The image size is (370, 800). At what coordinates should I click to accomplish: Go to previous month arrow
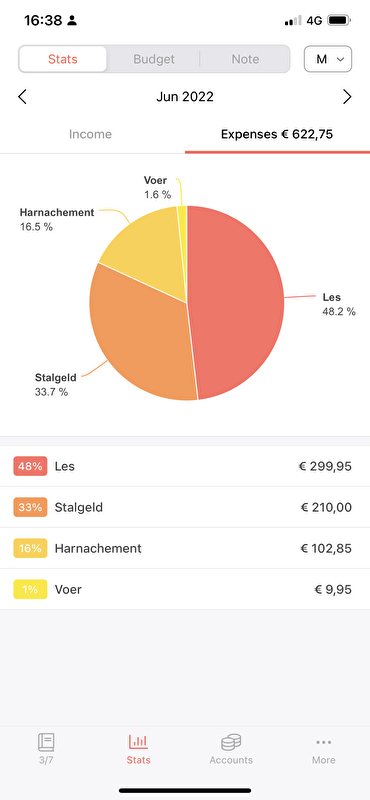(x=22, y=96)
